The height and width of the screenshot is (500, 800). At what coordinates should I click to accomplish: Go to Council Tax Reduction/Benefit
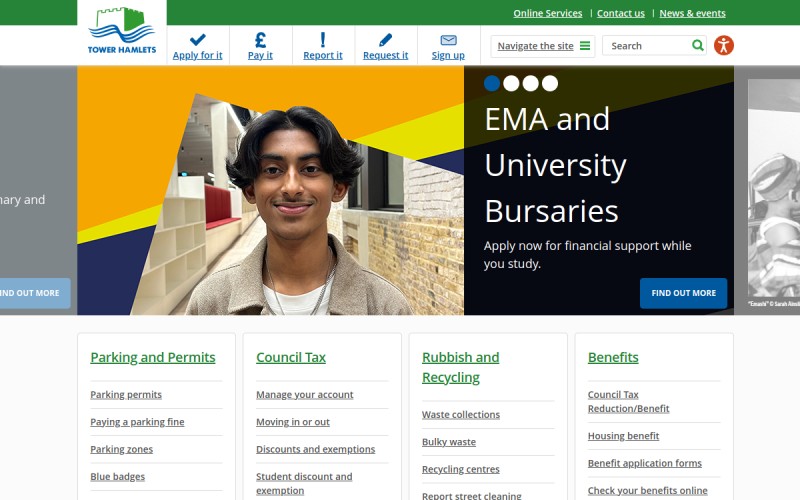point(628,402)
